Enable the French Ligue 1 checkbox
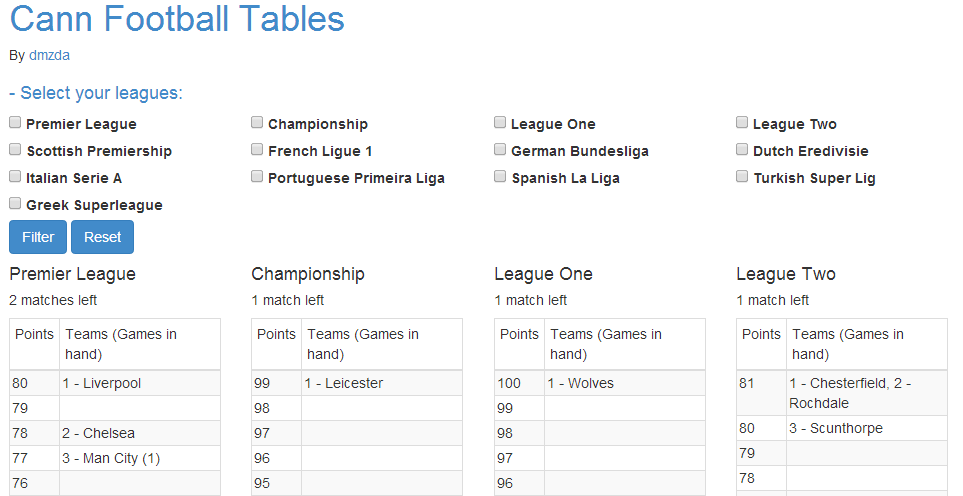This screenshot has height=496, width=963. [x=257, y=150]
